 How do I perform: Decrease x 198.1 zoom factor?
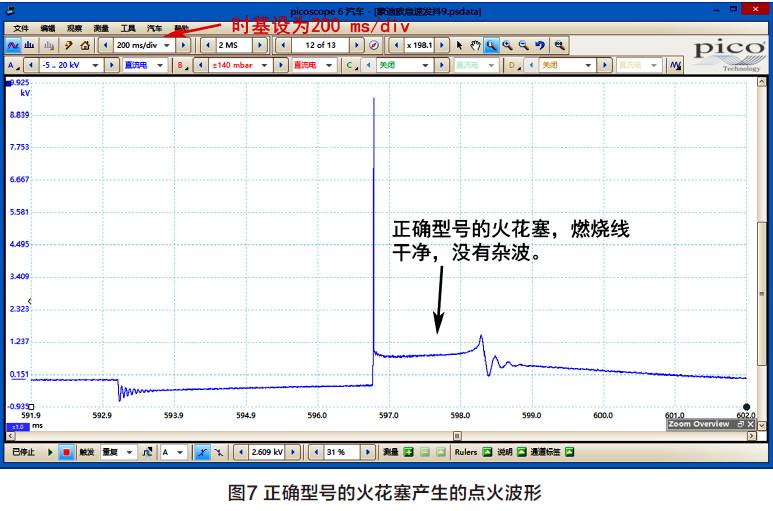[x=397, y=45]
